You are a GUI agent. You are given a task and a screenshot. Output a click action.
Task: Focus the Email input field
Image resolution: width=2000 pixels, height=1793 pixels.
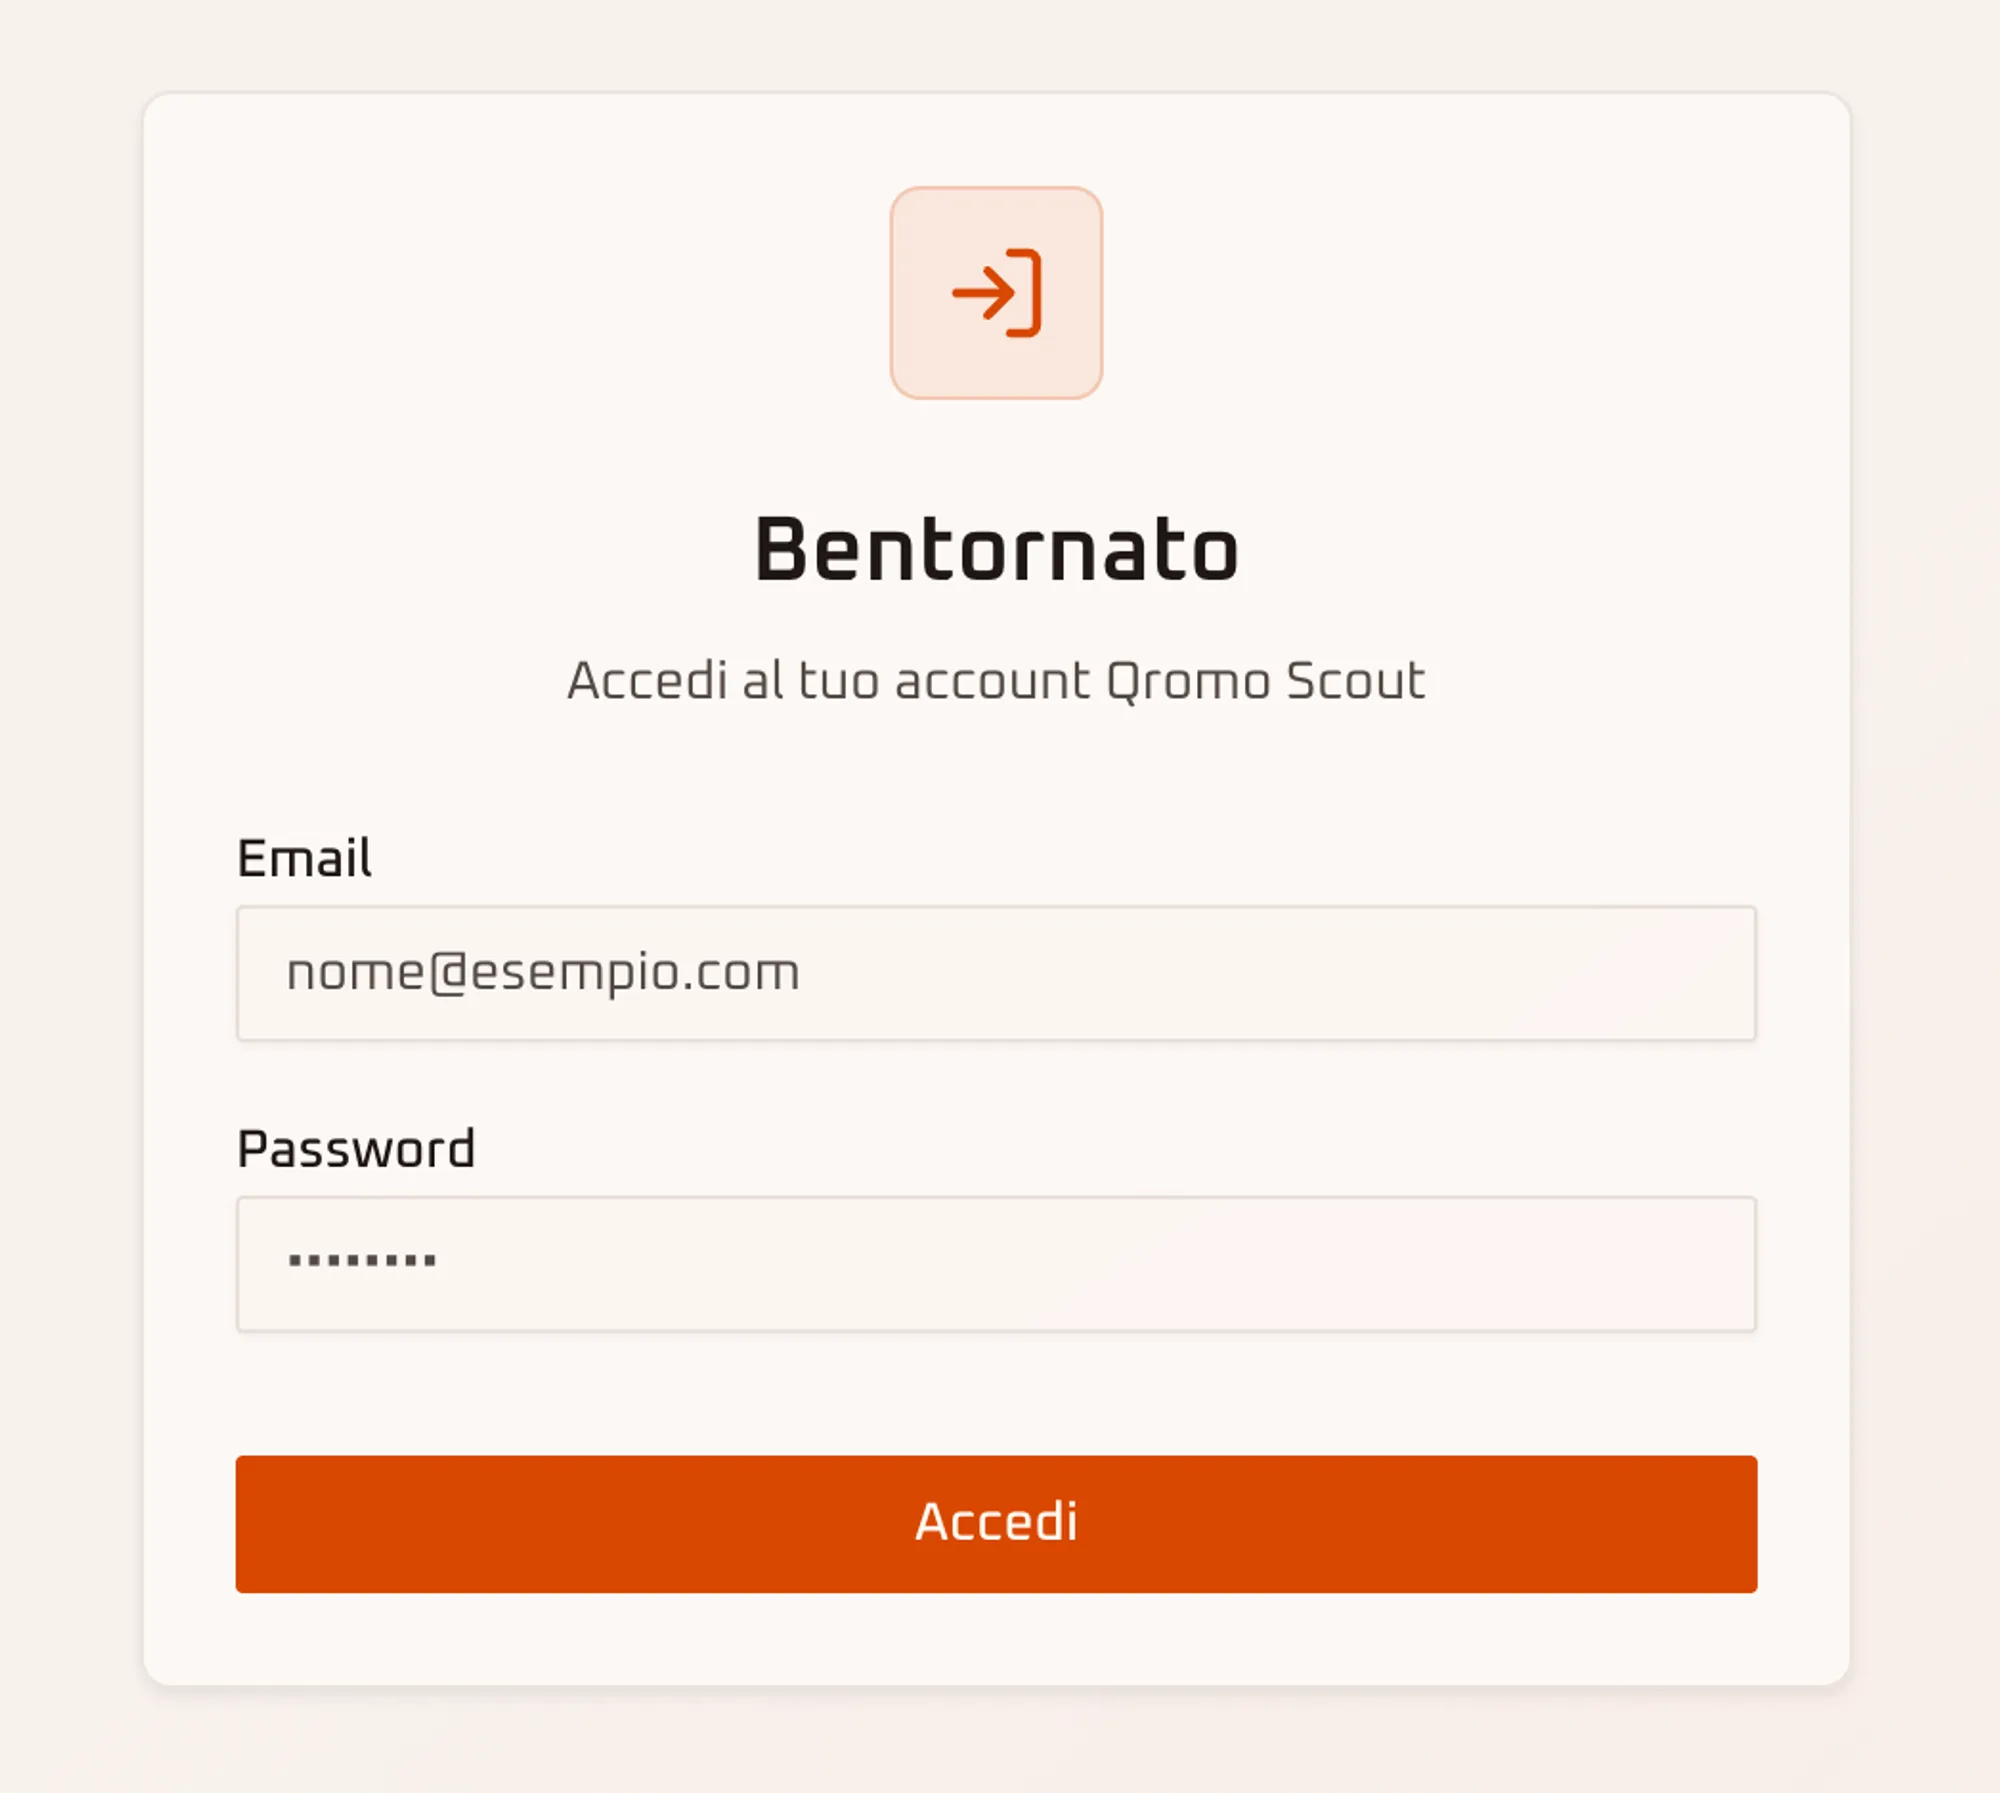[x=996, y=973]
